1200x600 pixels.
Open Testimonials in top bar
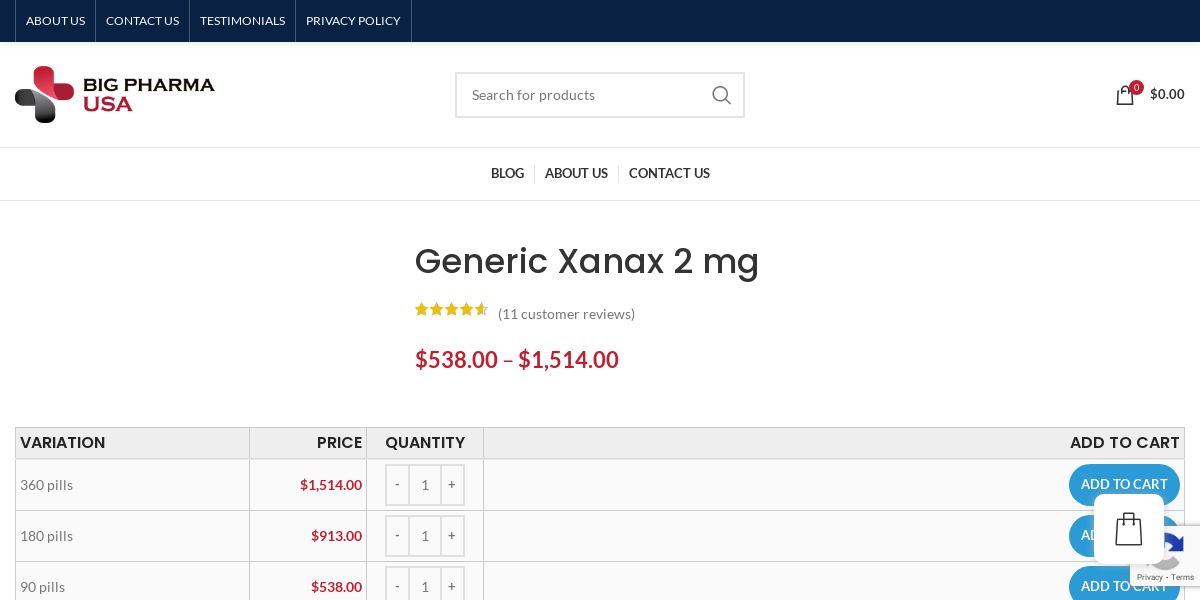click(x=242, y=21)
